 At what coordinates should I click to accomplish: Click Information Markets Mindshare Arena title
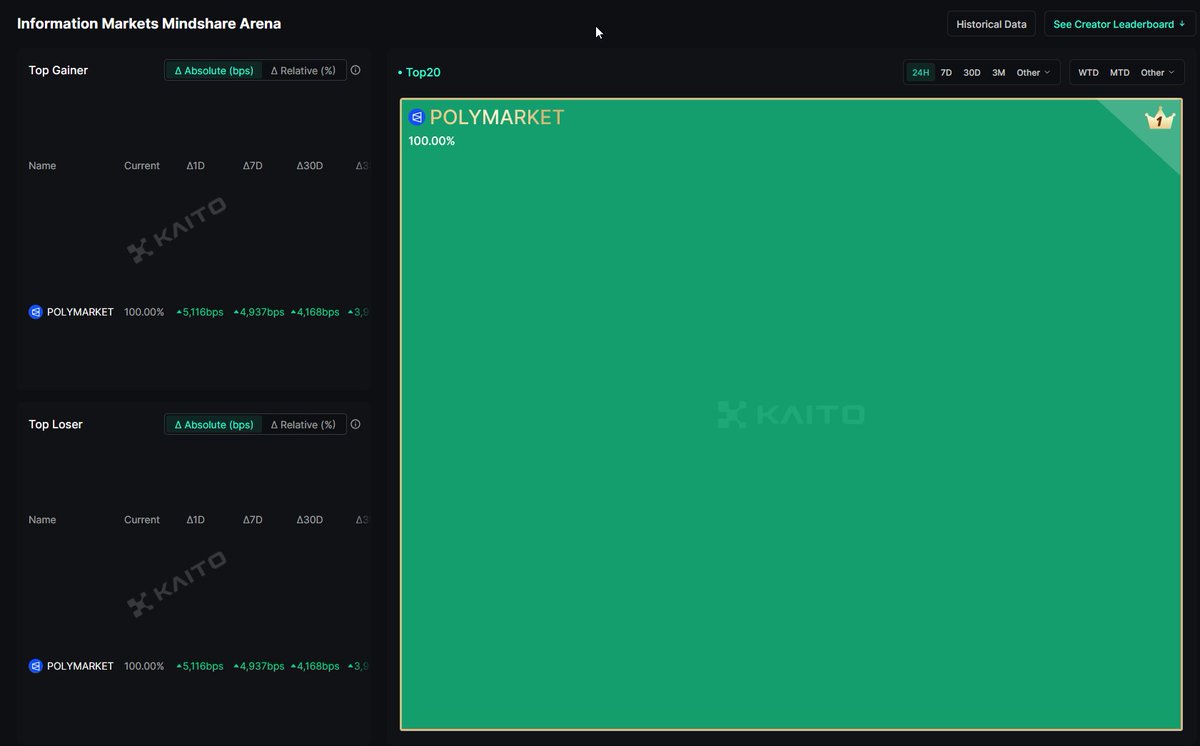(x=149, y=23)
